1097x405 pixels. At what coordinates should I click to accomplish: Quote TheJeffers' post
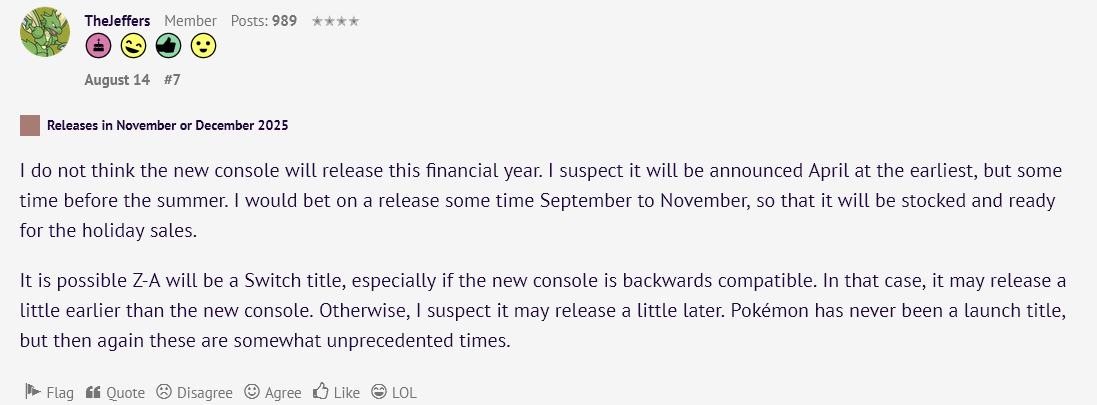coord(115,392)
